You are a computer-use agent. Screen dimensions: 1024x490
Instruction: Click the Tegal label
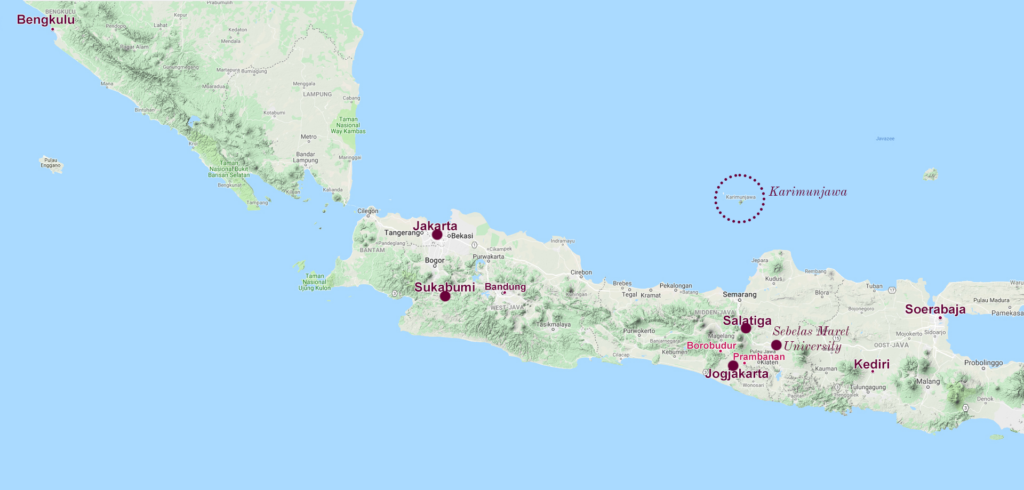[629, 294]
